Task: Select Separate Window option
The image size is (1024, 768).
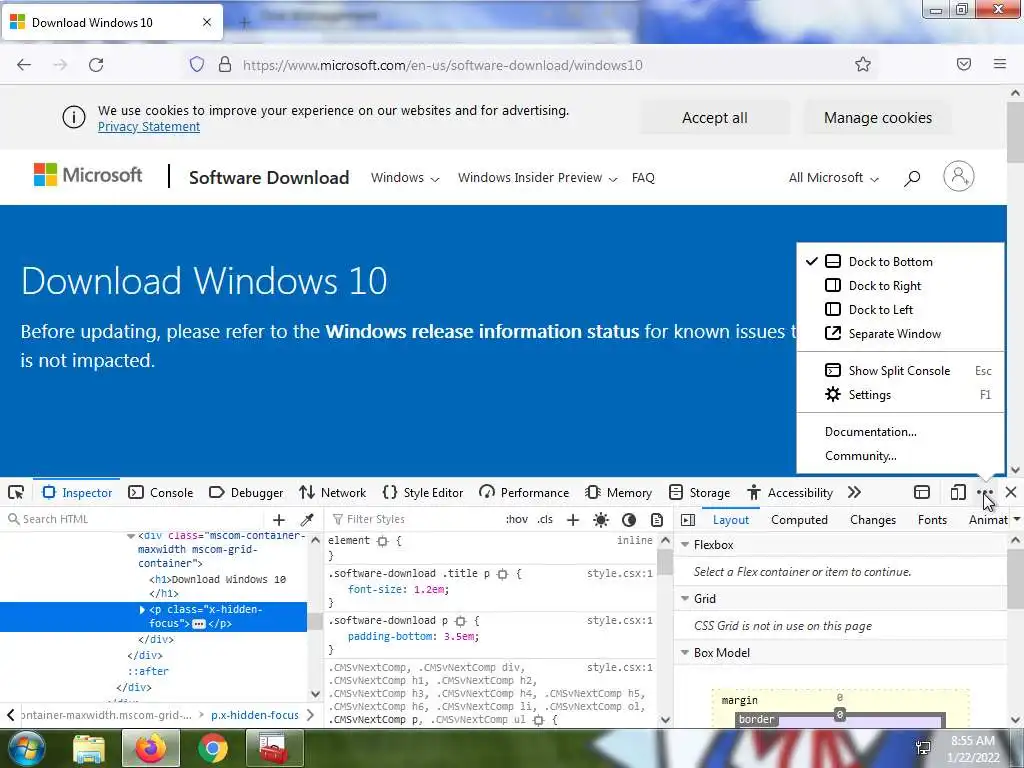Action: tap(901, 334)
